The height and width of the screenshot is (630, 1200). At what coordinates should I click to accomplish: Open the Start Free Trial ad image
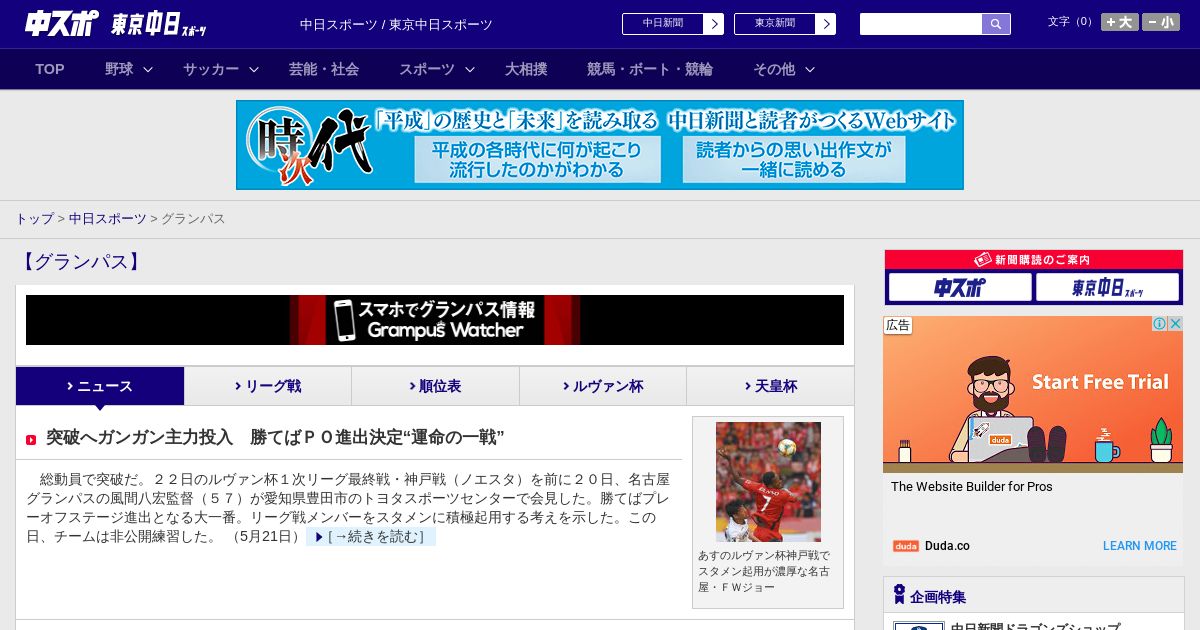[x=1033, y=394]
